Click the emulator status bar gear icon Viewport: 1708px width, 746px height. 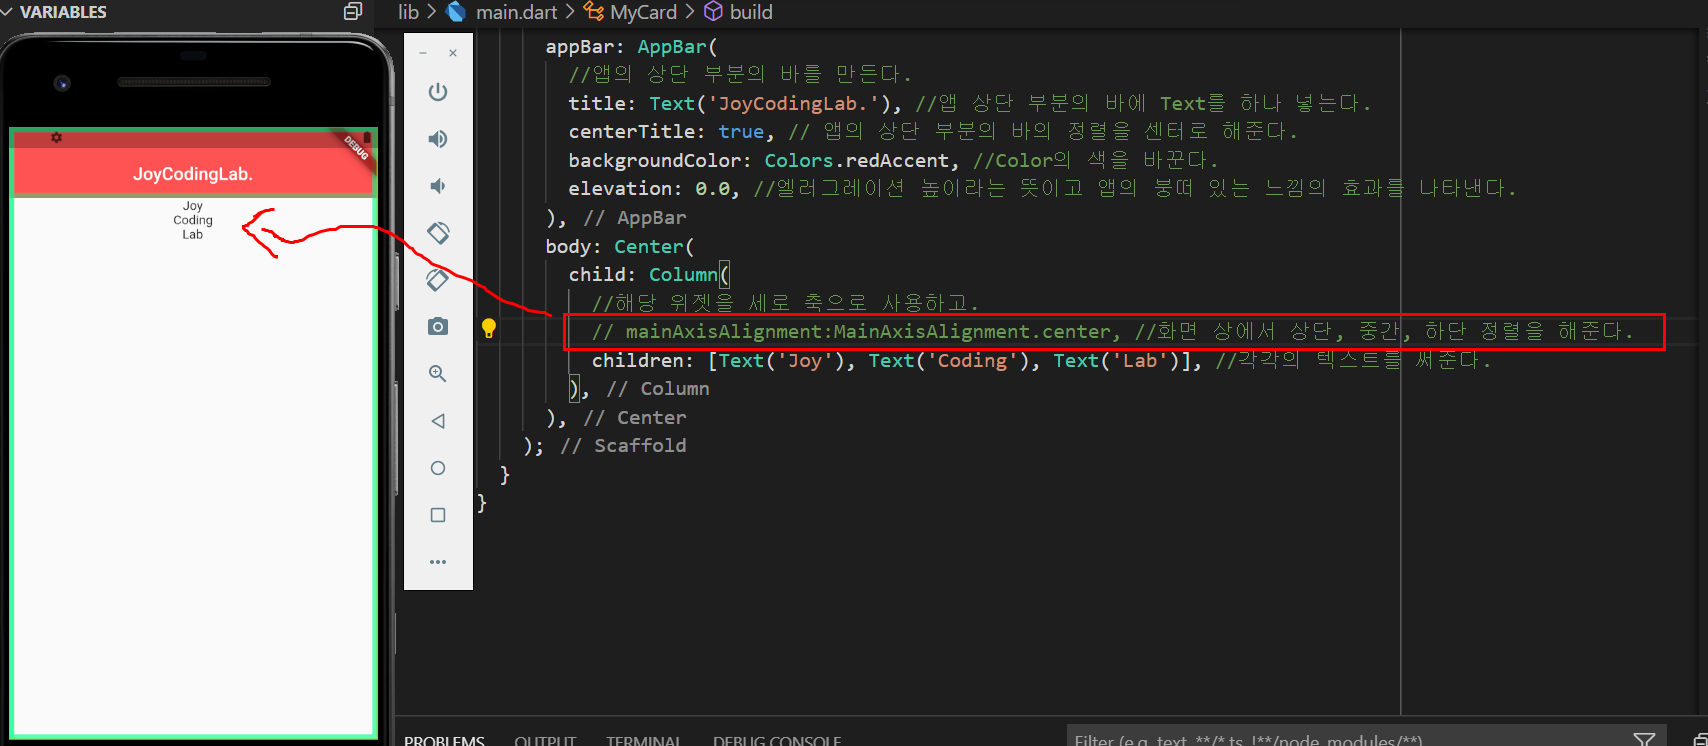coord(56,138)
